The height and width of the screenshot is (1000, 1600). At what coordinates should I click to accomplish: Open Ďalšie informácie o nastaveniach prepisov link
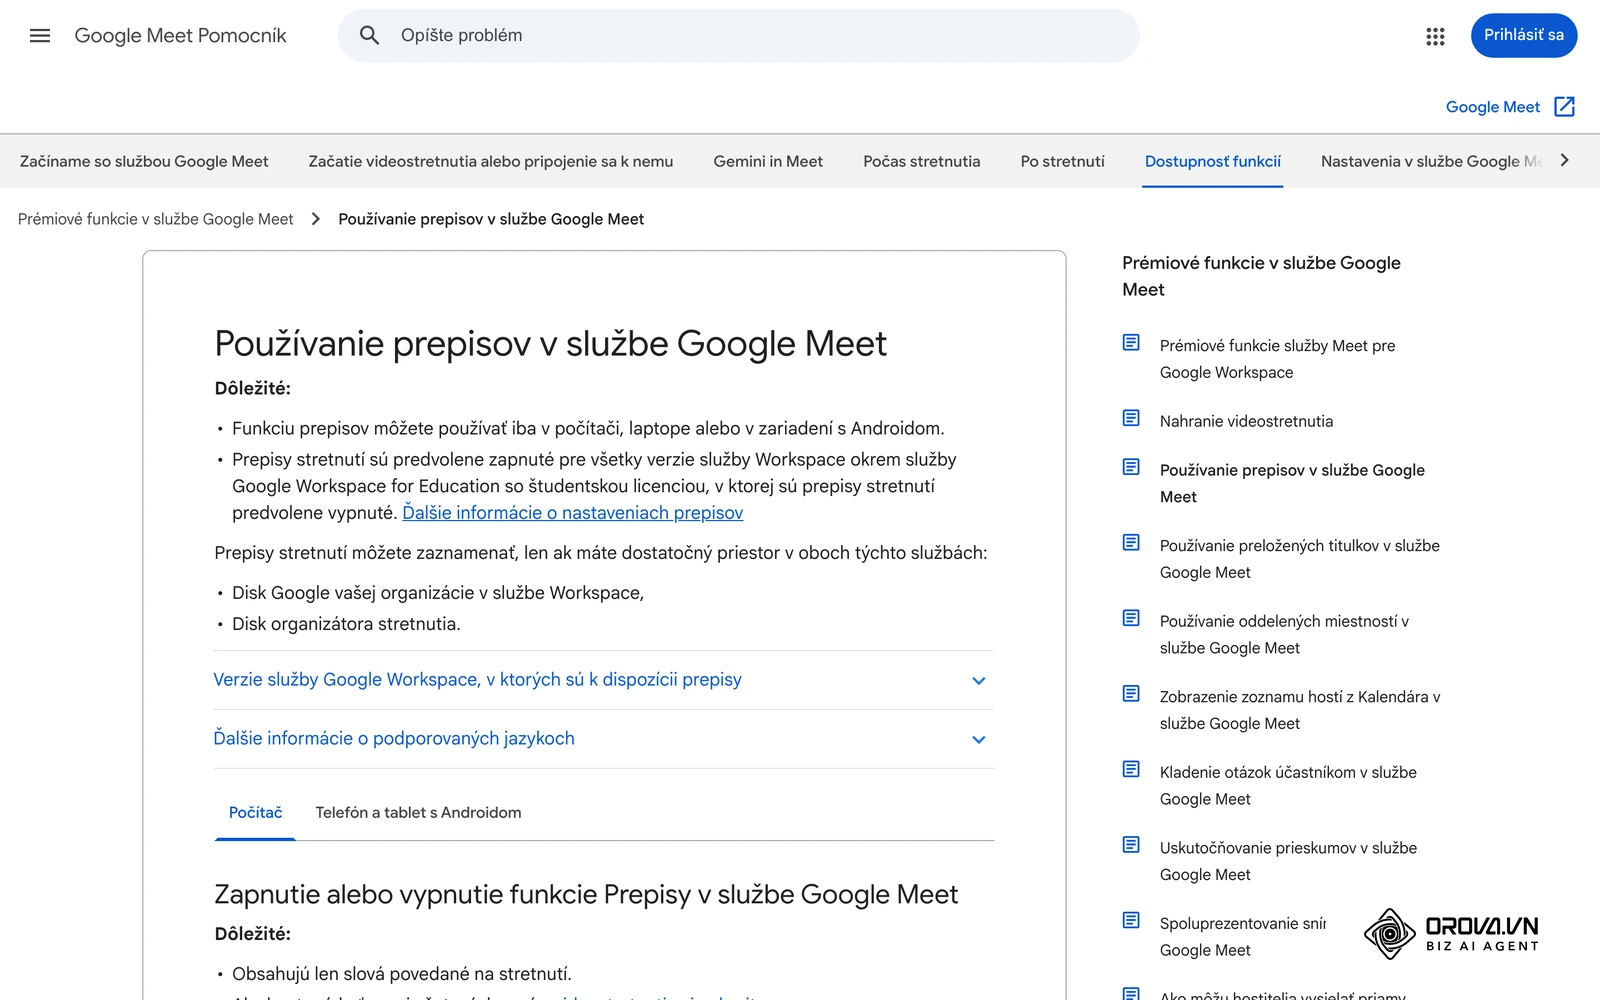tap(572, 513)
